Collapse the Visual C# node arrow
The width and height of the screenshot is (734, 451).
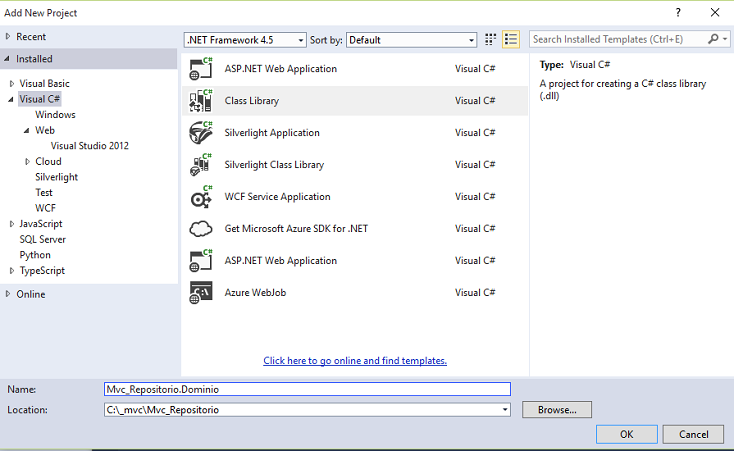tap(11, 99)
